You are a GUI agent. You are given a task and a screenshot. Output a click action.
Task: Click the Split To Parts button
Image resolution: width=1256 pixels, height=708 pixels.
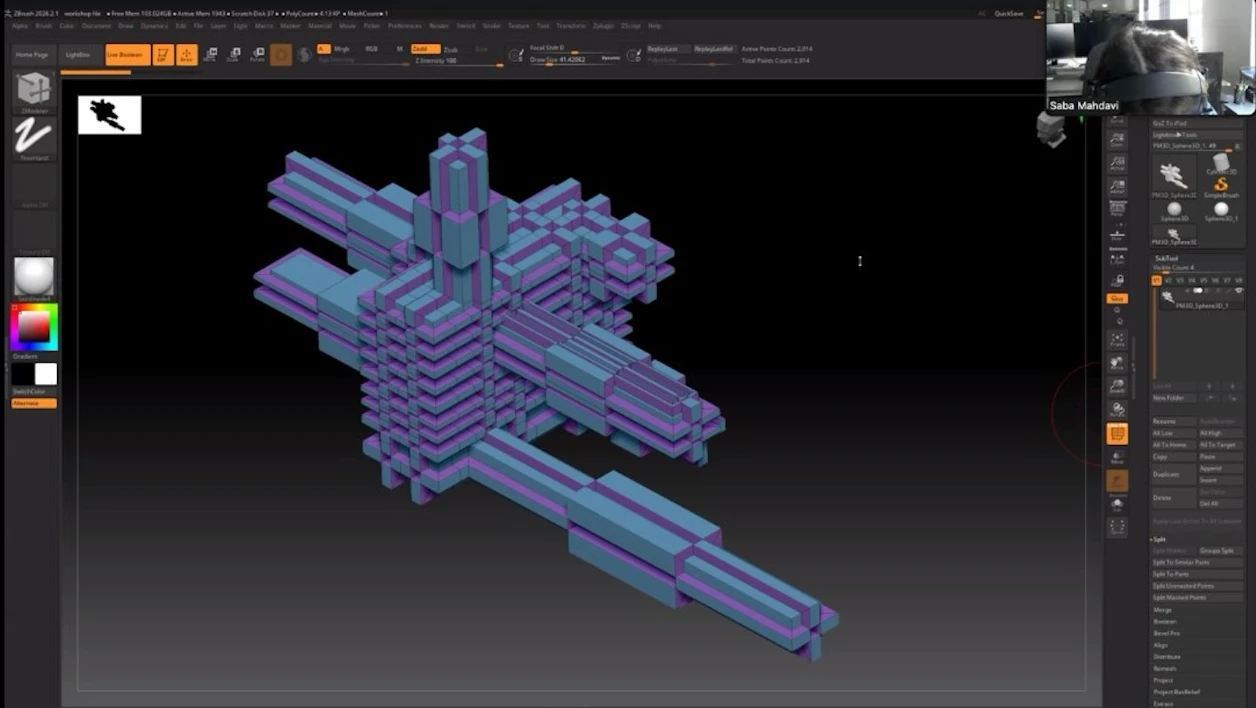pos(1197,574)
